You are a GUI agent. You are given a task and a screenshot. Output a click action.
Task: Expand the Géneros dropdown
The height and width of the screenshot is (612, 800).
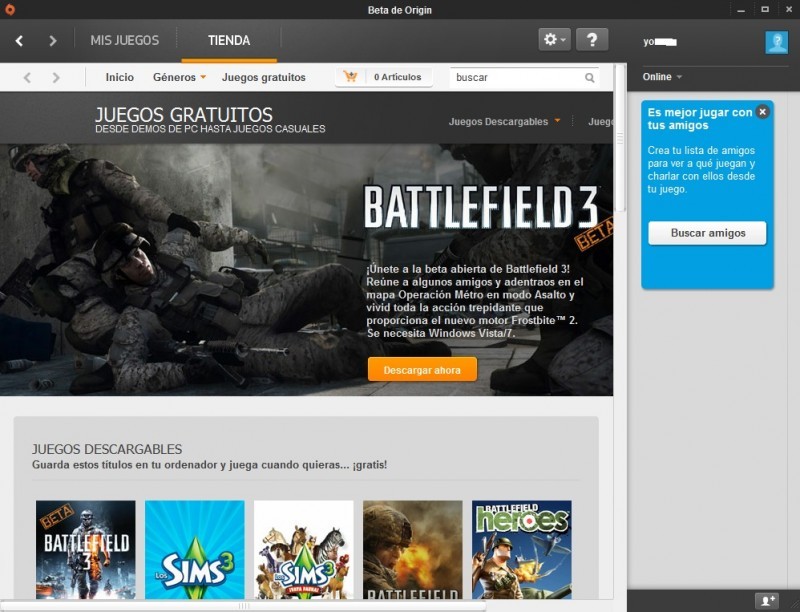[x=179, y=77]
